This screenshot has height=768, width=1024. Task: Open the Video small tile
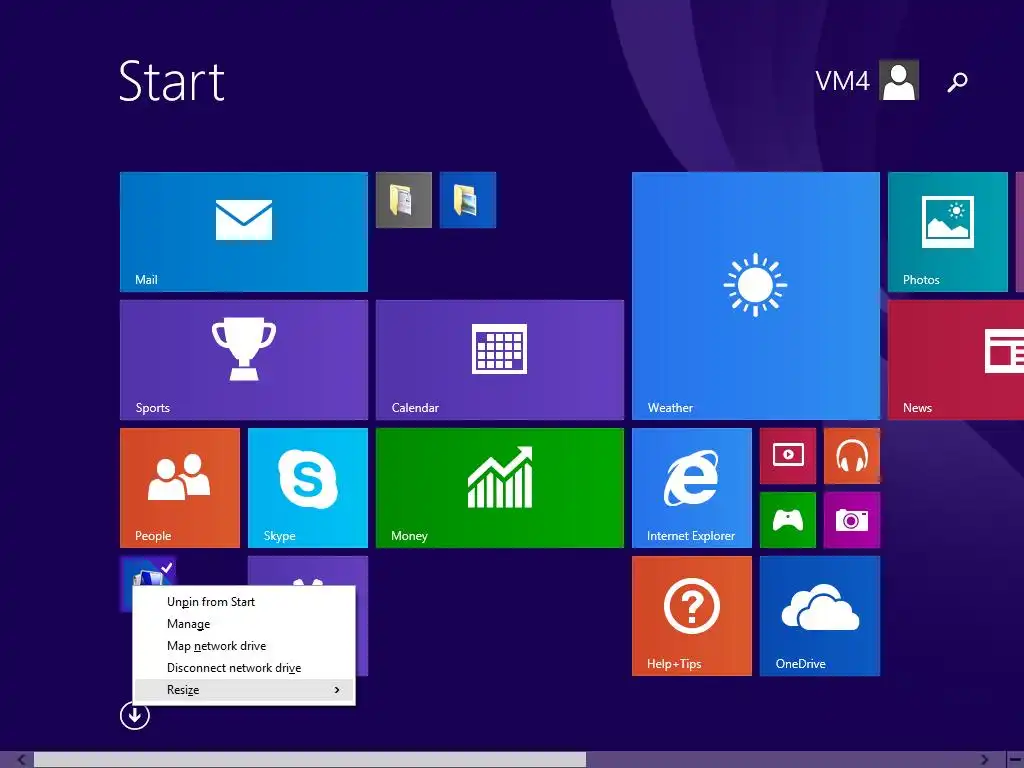pos(788,456)
